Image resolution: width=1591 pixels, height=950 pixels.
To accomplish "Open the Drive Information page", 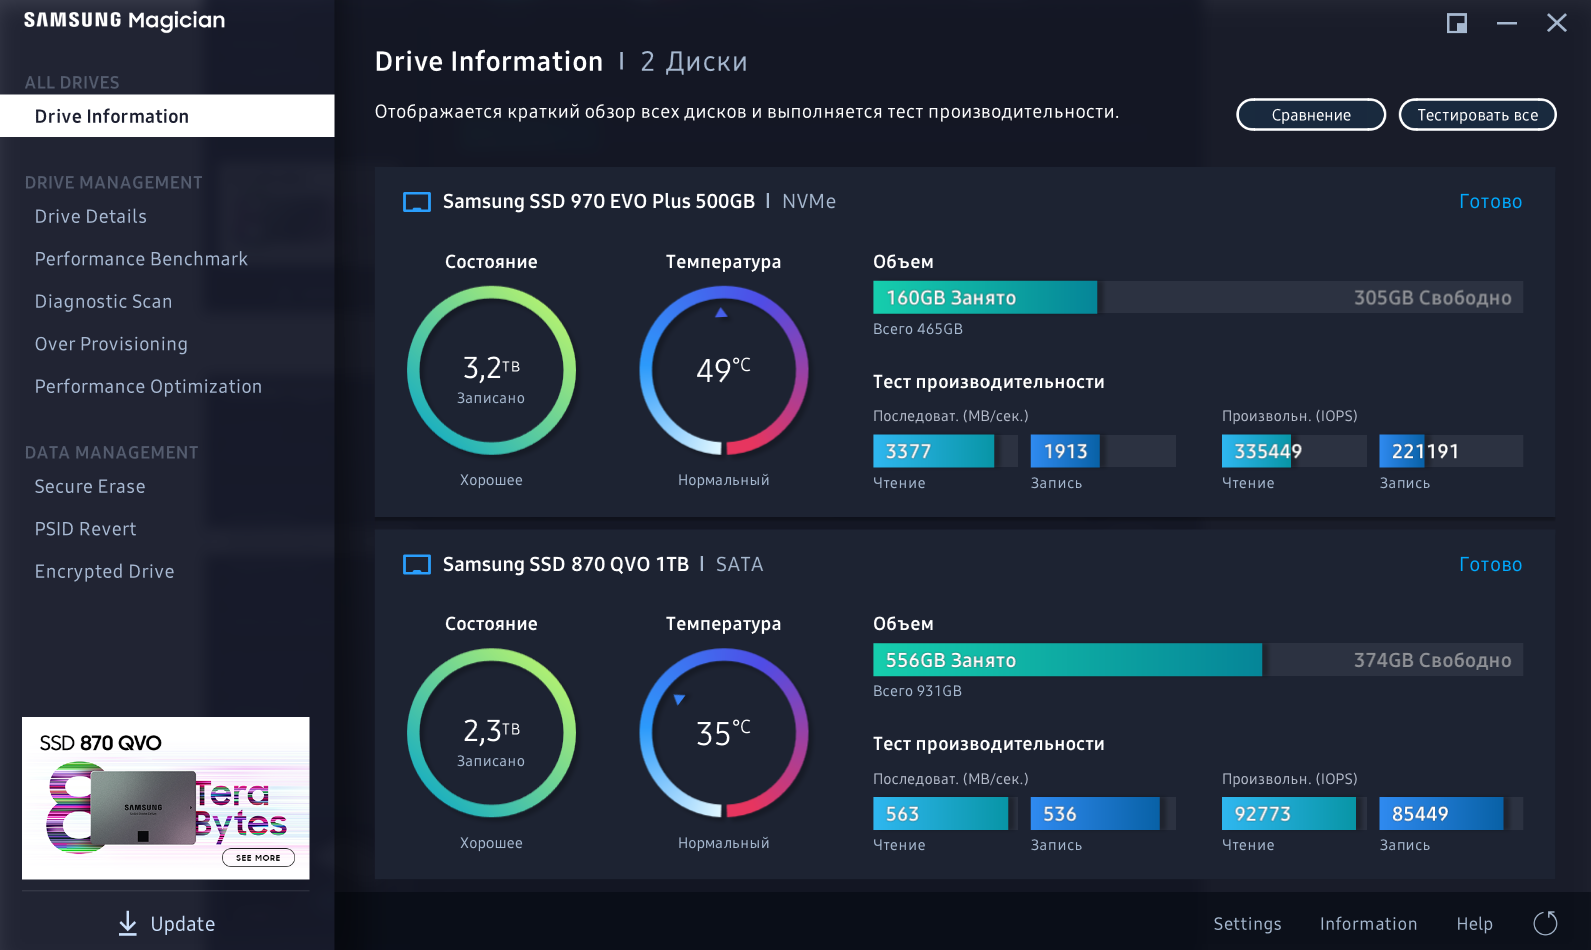I will [x=167, y=116].
